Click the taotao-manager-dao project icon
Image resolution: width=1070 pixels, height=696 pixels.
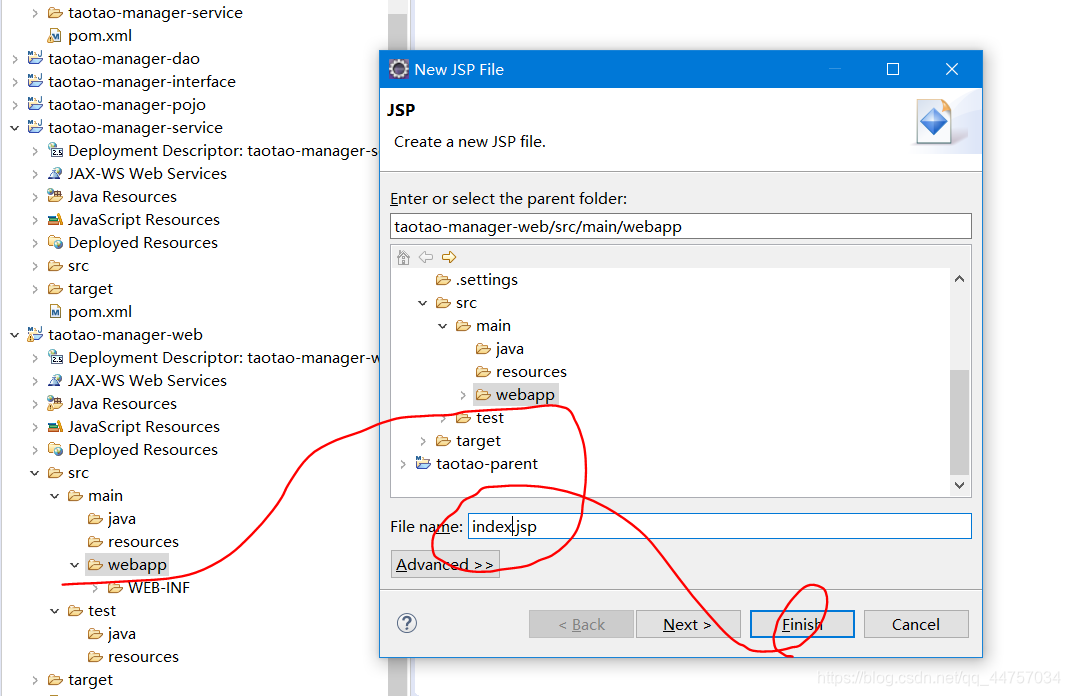[35, 58]
